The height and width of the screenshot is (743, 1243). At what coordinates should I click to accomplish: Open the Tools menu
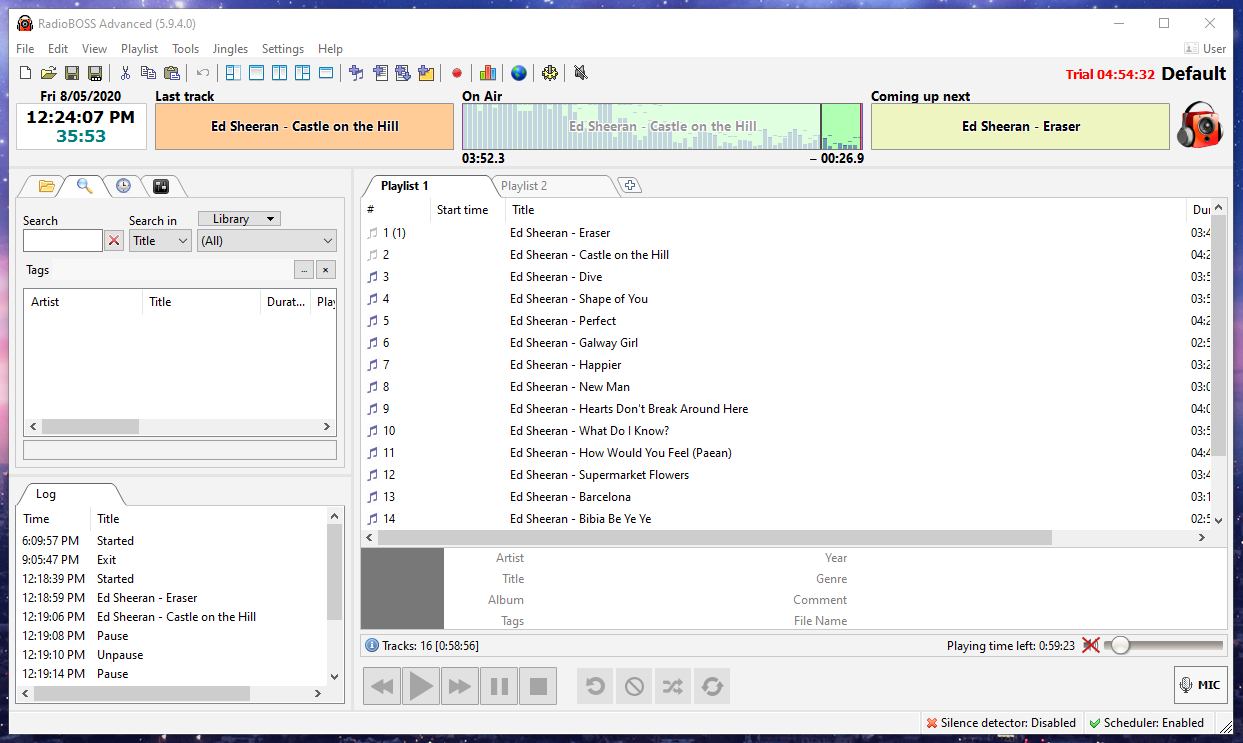pyautogui.click(x=185, y=49)
